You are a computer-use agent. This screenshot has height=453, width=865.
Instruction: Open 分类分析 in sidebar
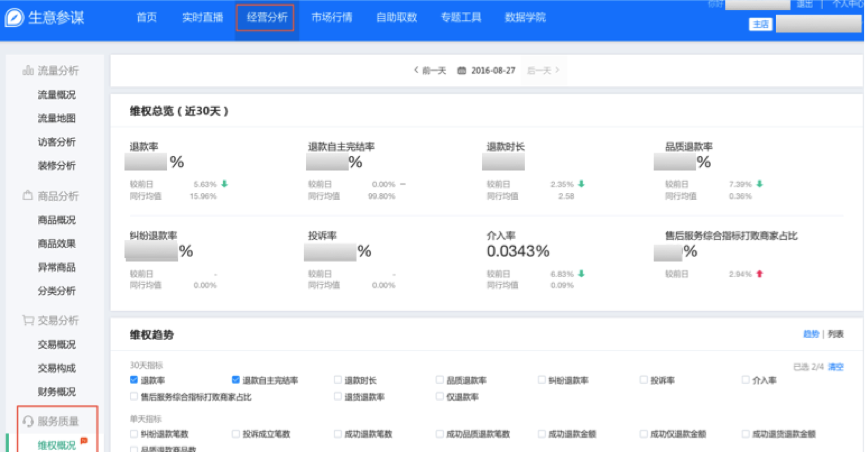56,291
